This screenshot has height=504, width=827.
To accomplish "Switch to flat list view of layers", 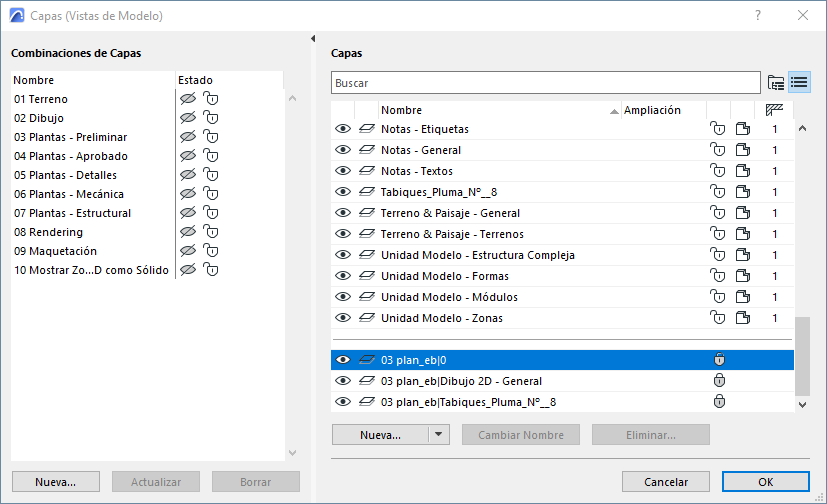I will pos(798,82).
